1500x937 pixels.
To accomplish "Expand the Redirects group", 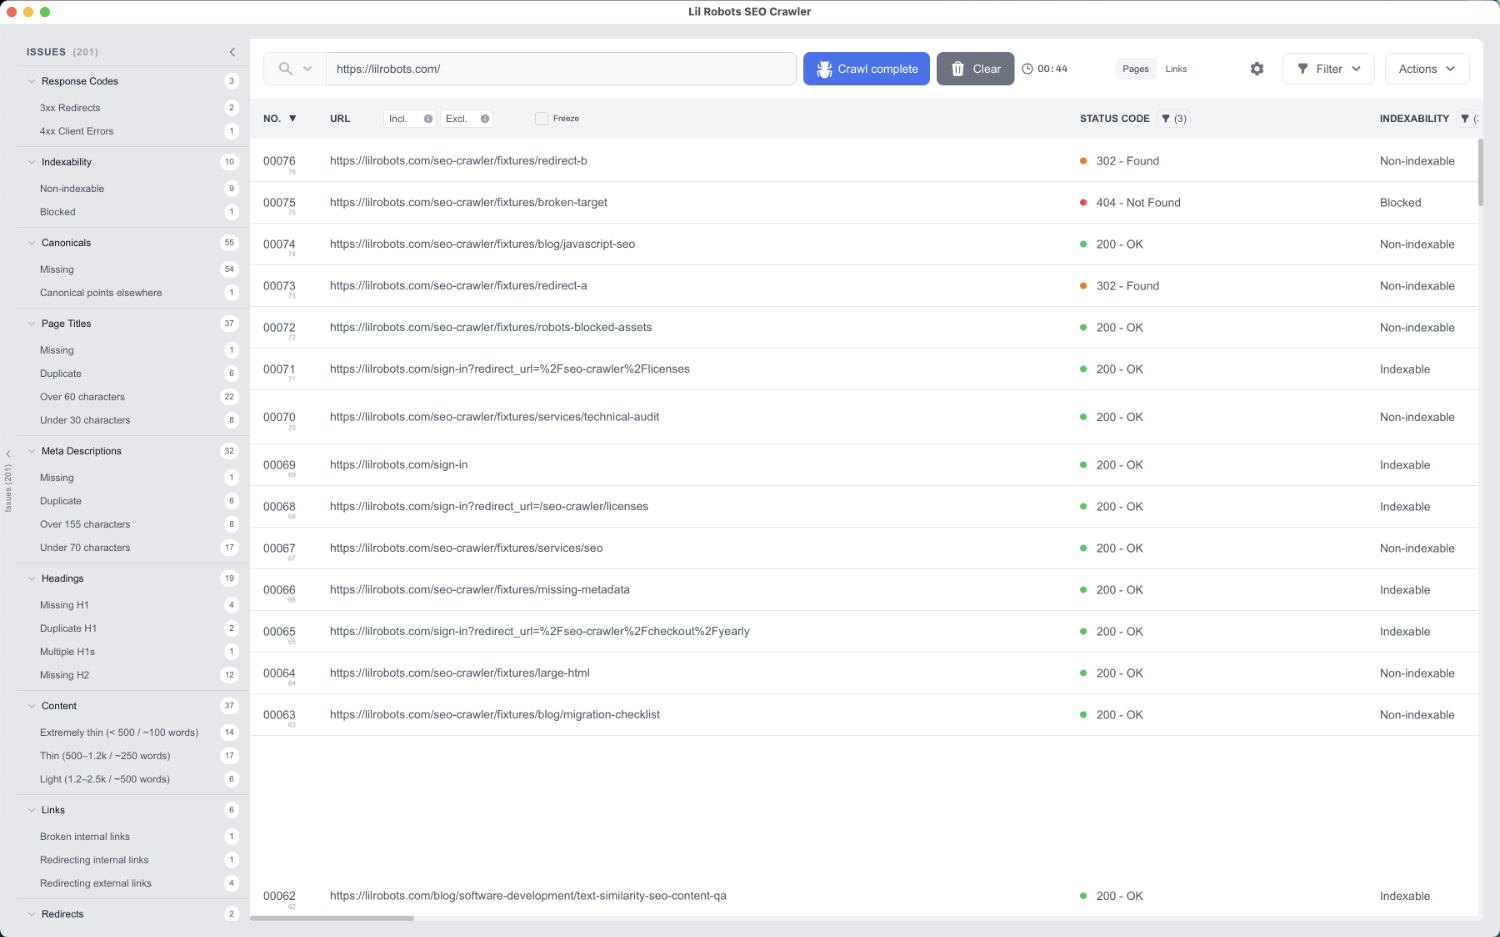I will (31, 914).
